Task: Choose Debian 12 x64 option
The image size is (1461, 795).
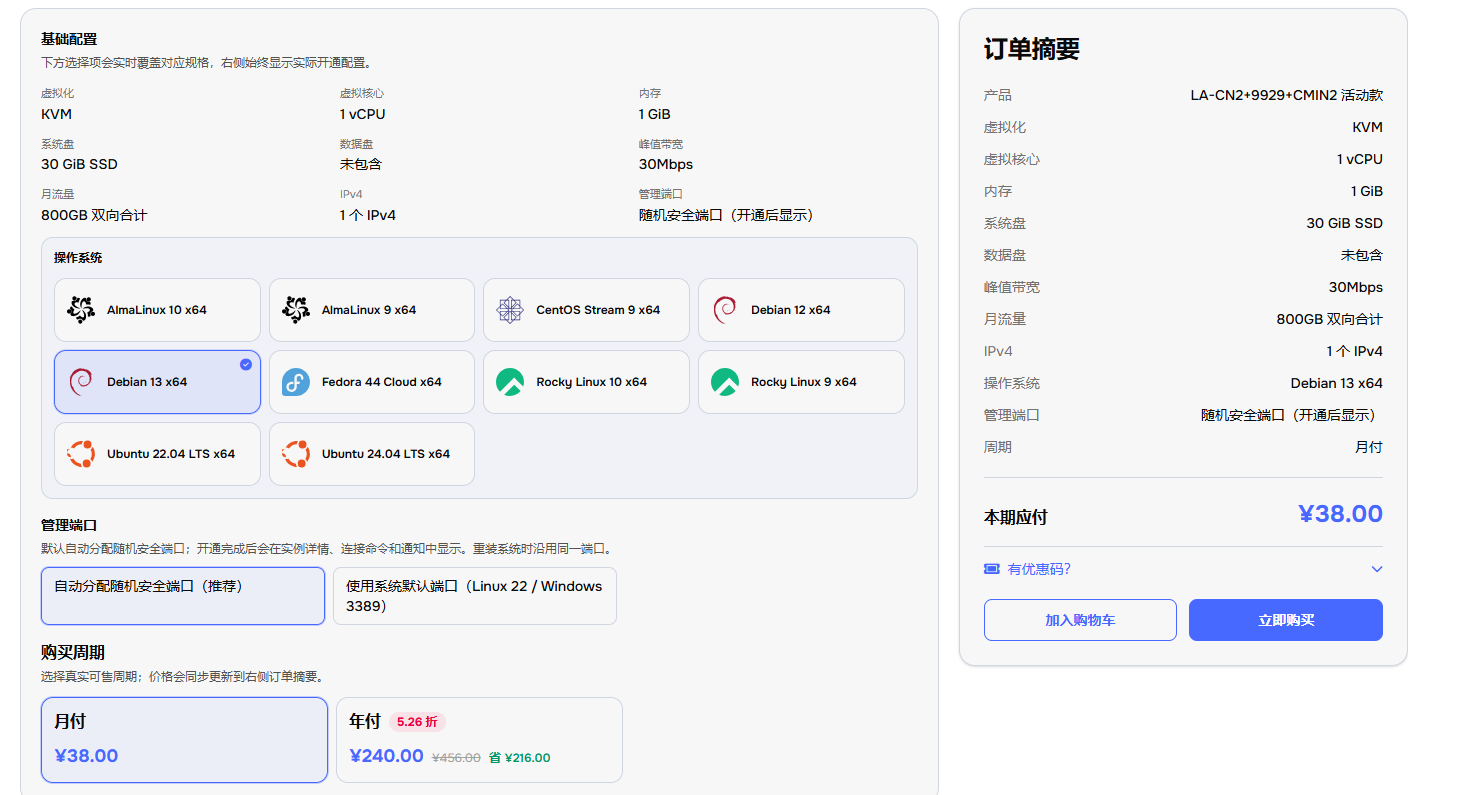Action: pyautogui.click(x=801, y=310)
